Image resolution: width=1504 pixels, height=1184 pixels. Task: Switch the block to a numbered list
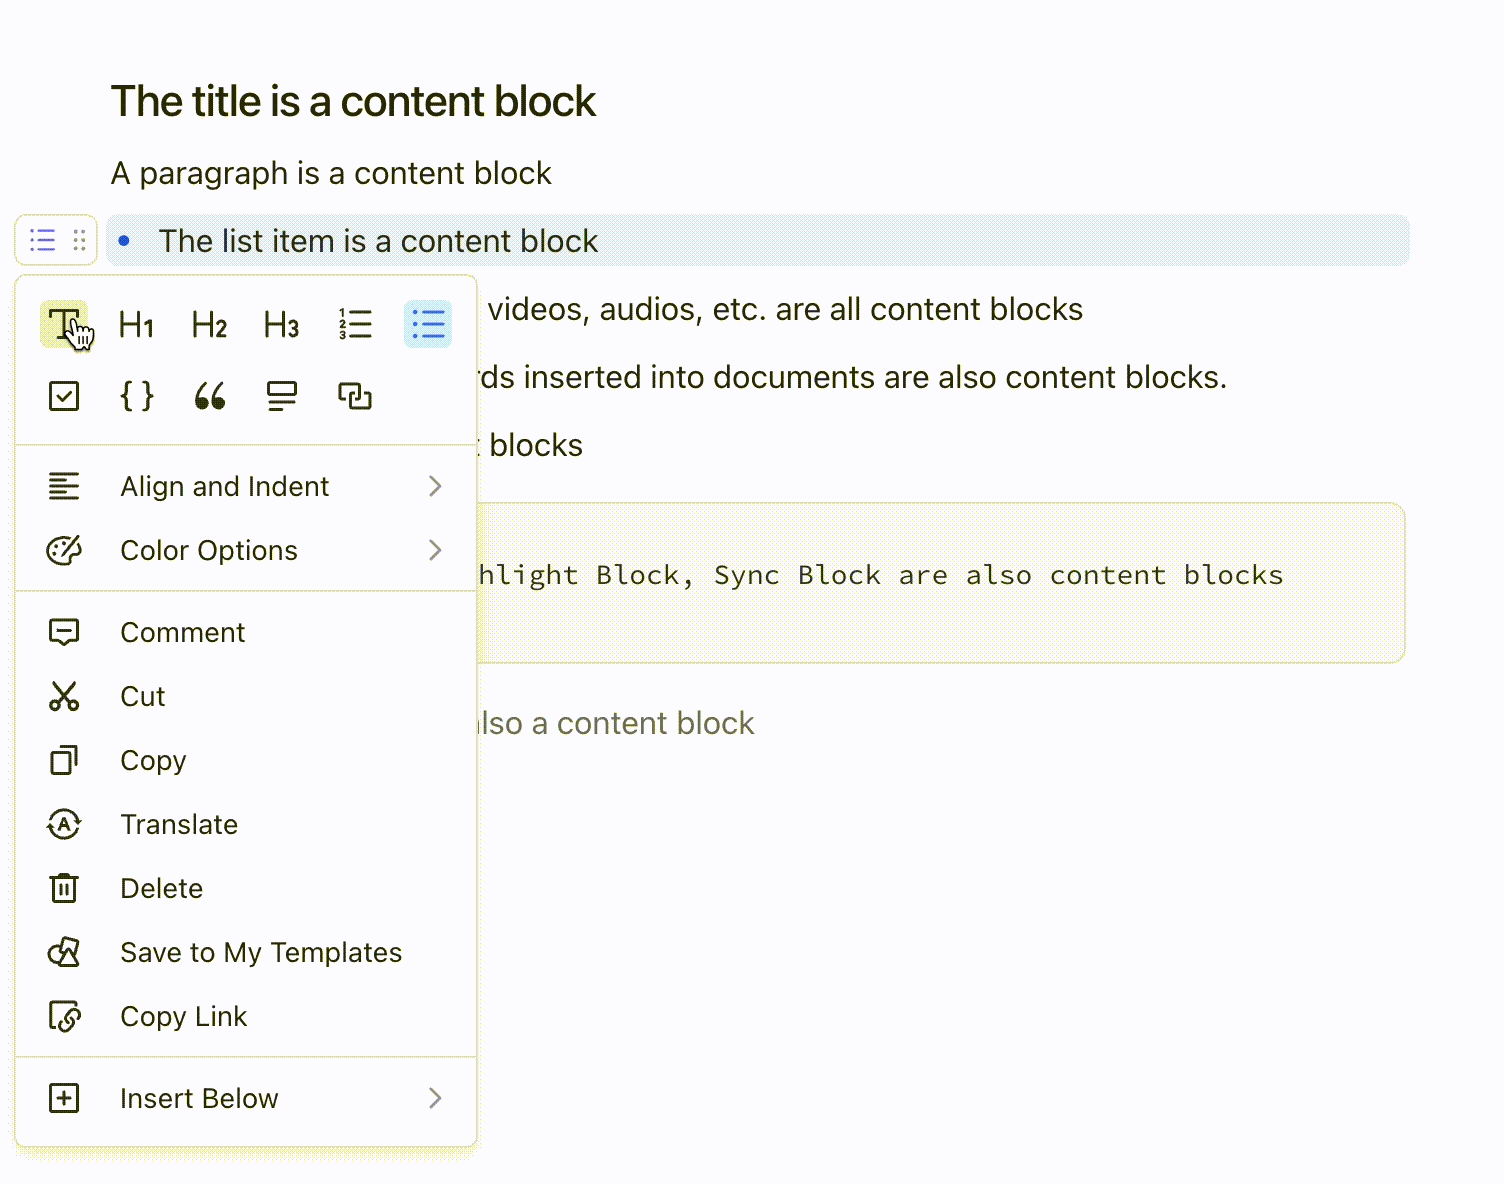point(355,323)
